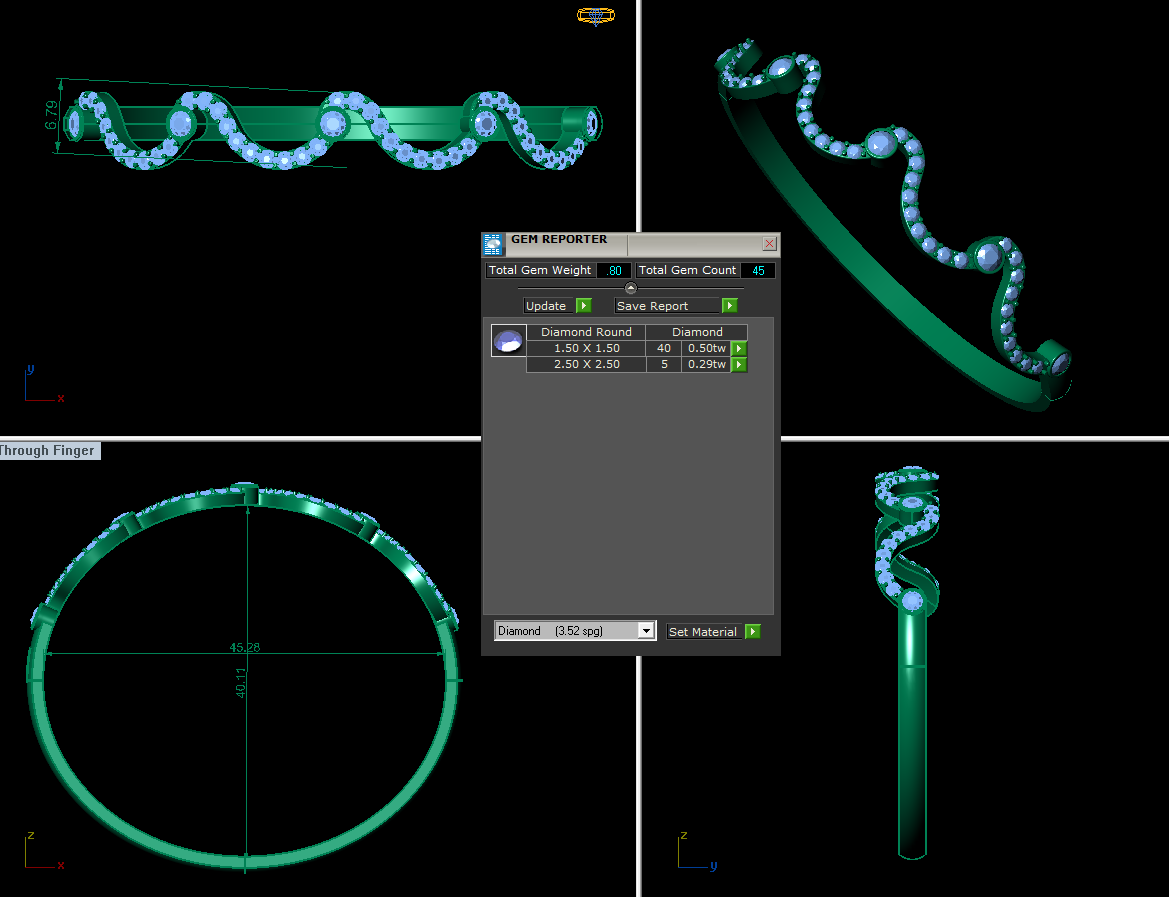The height and width of the screenshot is (897, 1169).
Task: Click the Diamond Round column header
Action: 586,332
